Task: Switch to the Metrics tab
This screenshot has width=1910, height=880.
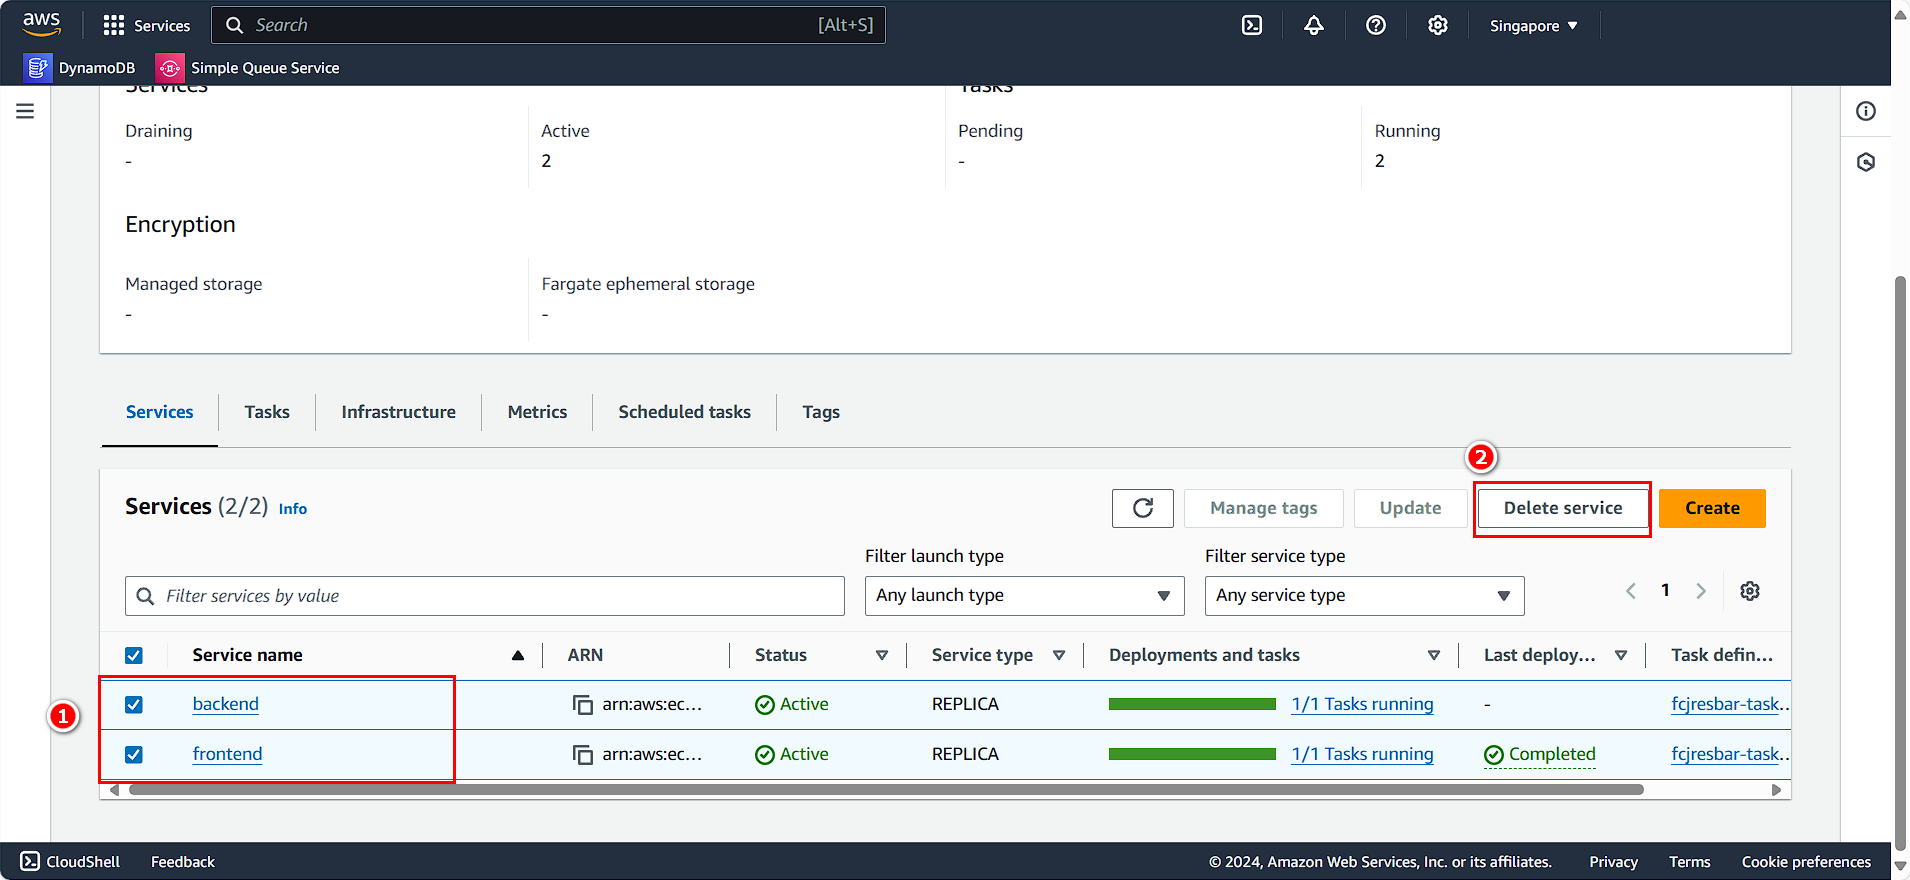Action: 537,412
